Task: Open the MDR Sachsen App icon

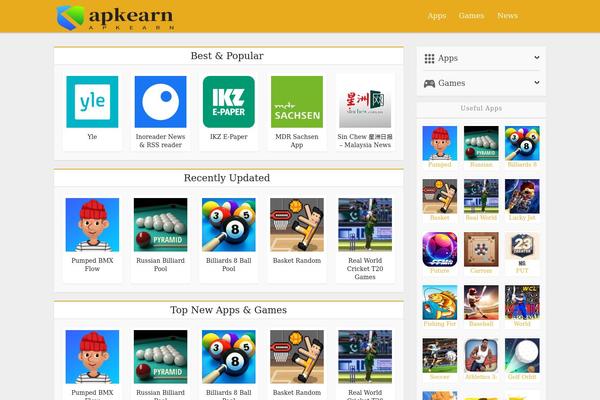Action: click(297, 102)
